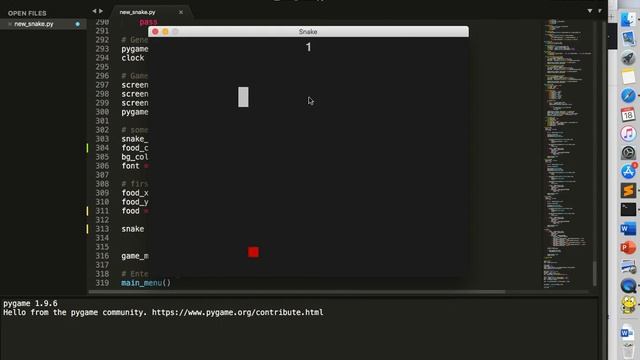640x360 pixels.
Task: Switch to Sublime Text dock icon
Action: pyautogui.click(x=628, y=191)
